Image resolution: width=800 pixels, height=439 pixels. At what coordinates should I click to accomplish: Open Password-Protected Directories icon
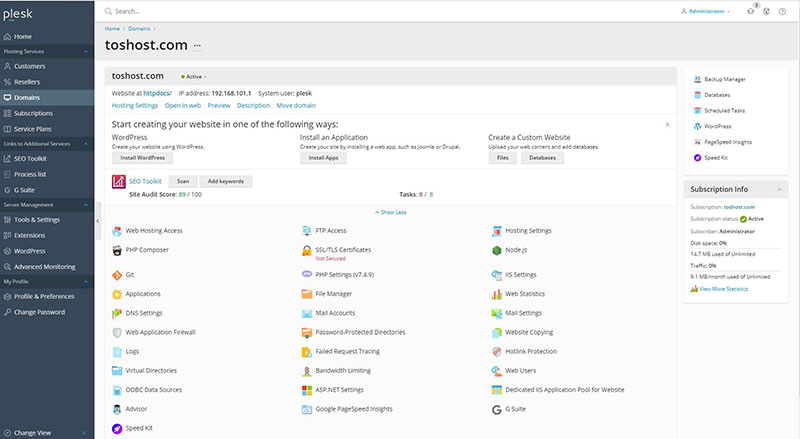point(307,333)
